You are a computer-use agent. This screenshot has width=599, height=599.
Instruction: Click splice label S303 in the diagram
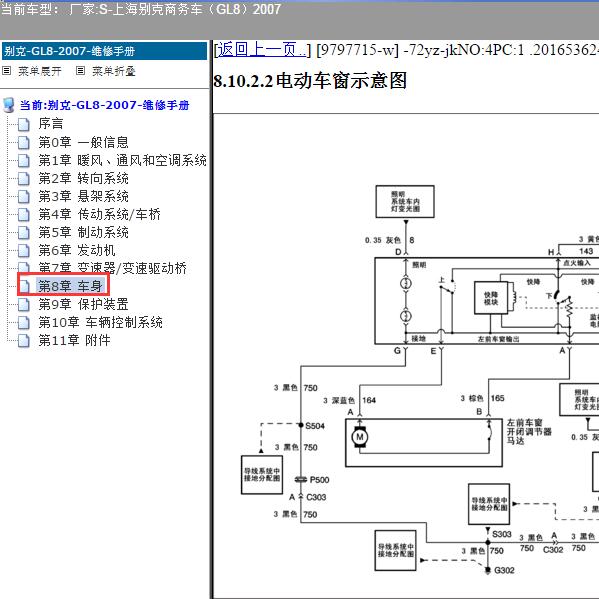tap(502, 534)
